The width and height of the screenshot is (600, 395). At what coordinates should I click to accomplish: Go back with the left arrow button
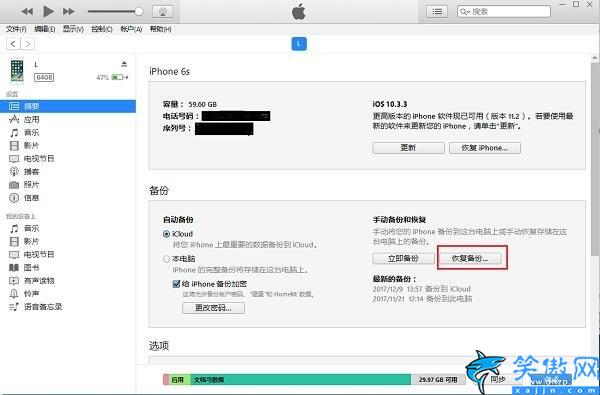(13, 44)
